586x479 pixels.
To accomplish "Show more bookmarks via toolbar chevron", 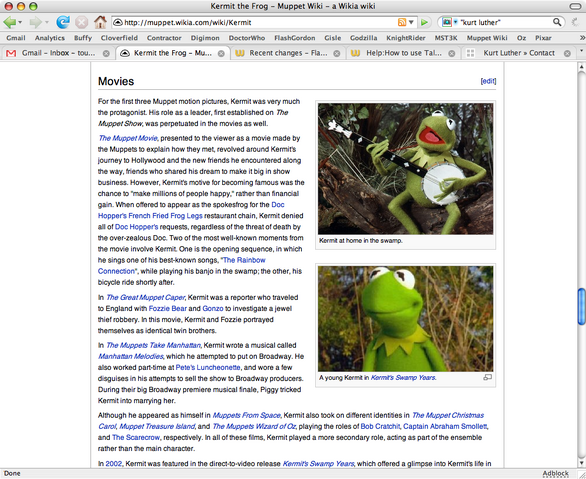I will (x=582, y=38).
